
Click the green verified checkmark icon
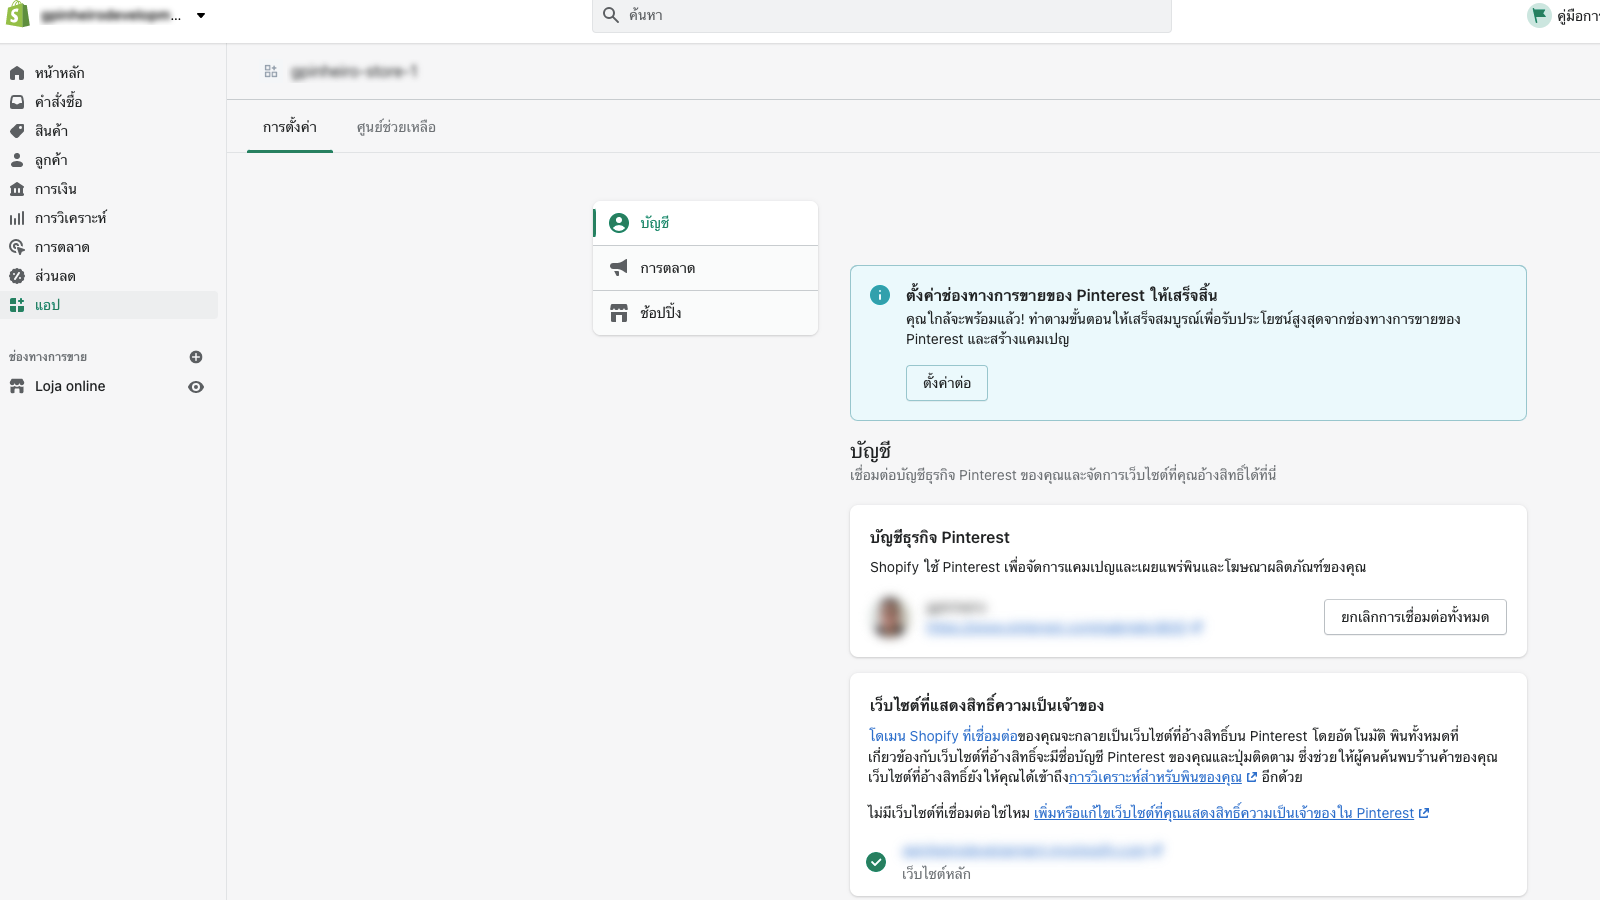point(876,862)
